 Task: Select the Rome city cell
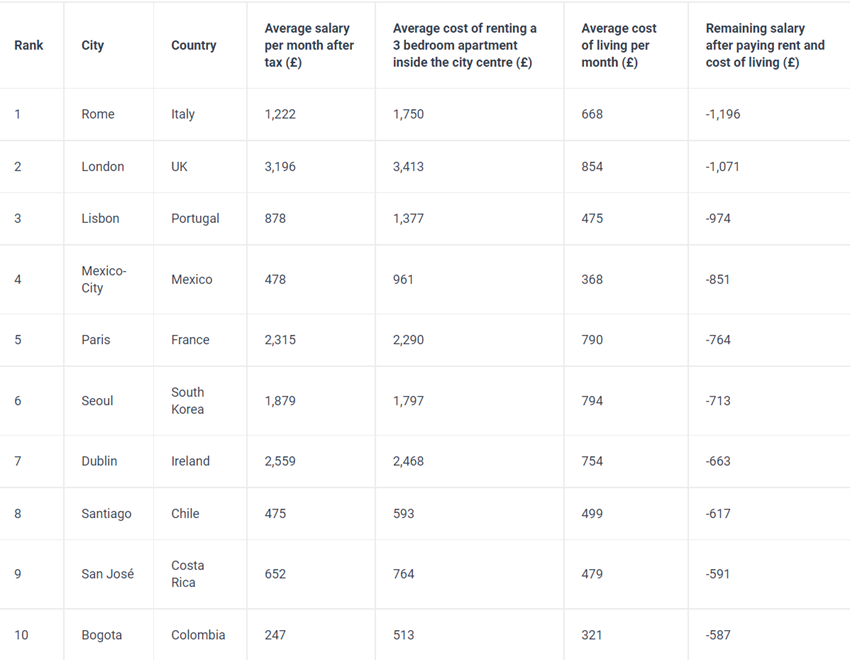click(98, 114)
